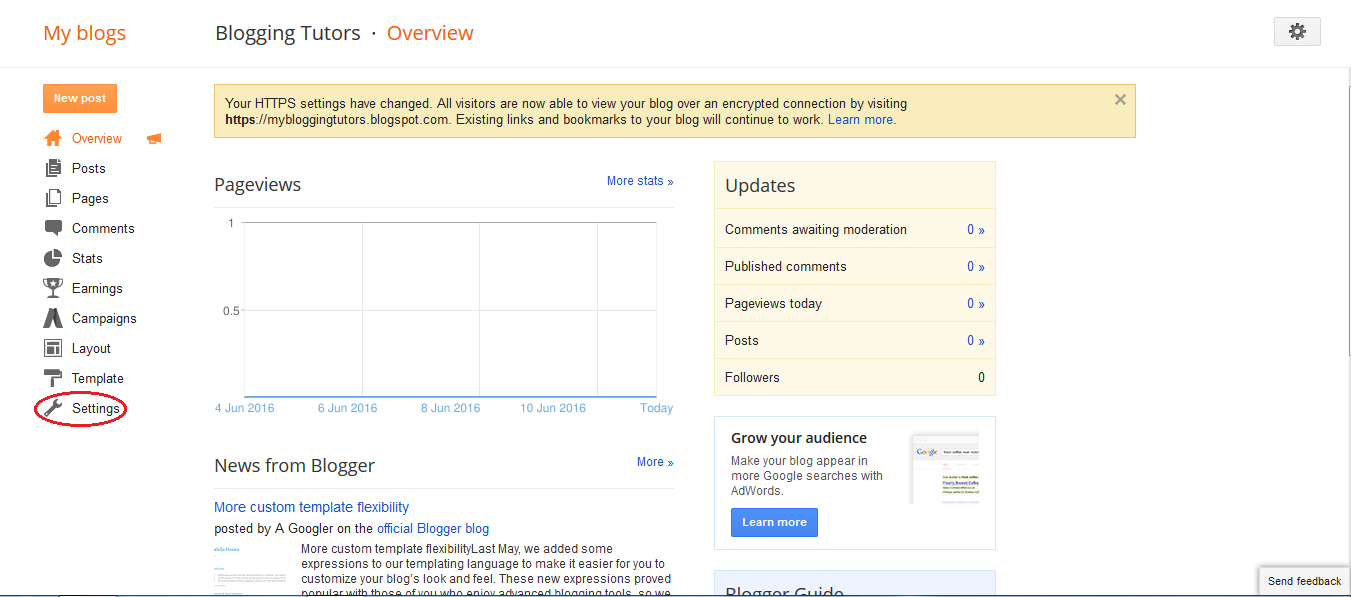Screen dimensions: 1351x597
Task: Click Learn more in HTTPS notice
Action: tap(860, 120)
